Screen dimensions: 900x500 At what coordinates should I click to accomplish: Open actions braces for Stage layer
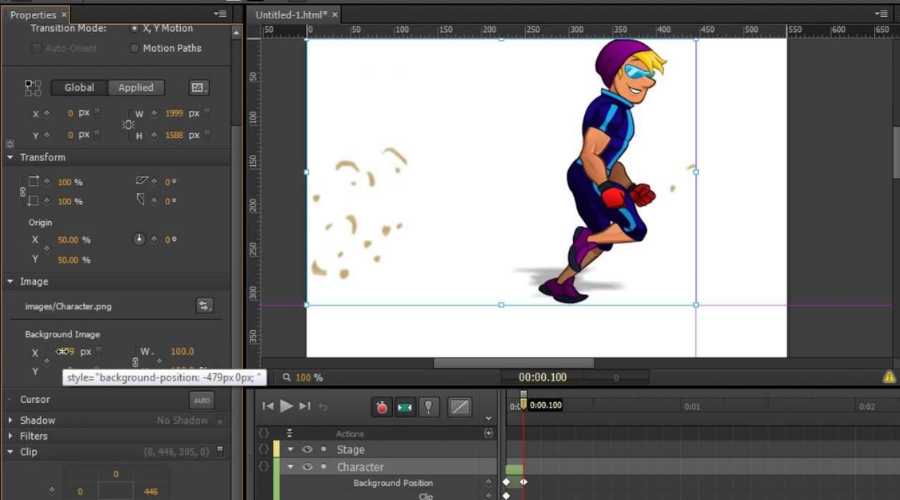click(263, 449)
